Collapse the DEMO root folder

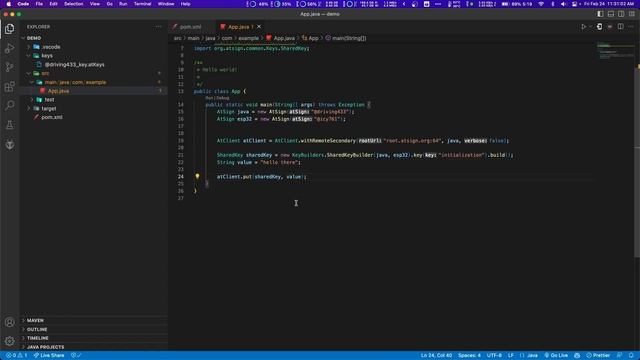(34, 38)
